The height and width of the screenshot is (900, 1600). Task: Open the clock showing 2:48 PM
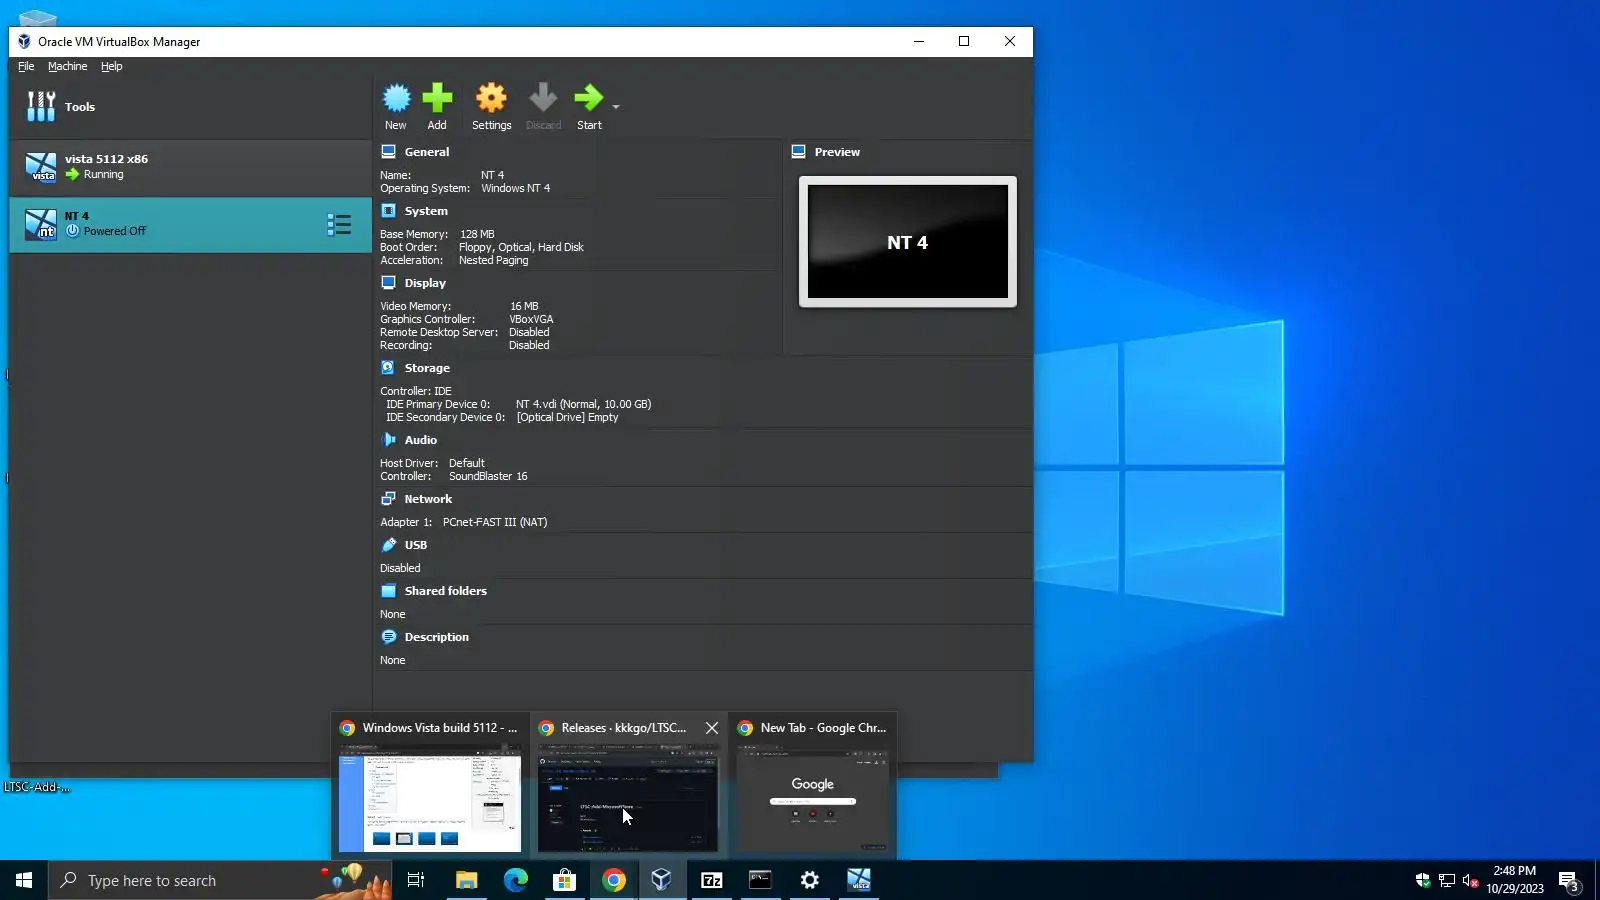pyautogui.click(x=1514, y=880)
